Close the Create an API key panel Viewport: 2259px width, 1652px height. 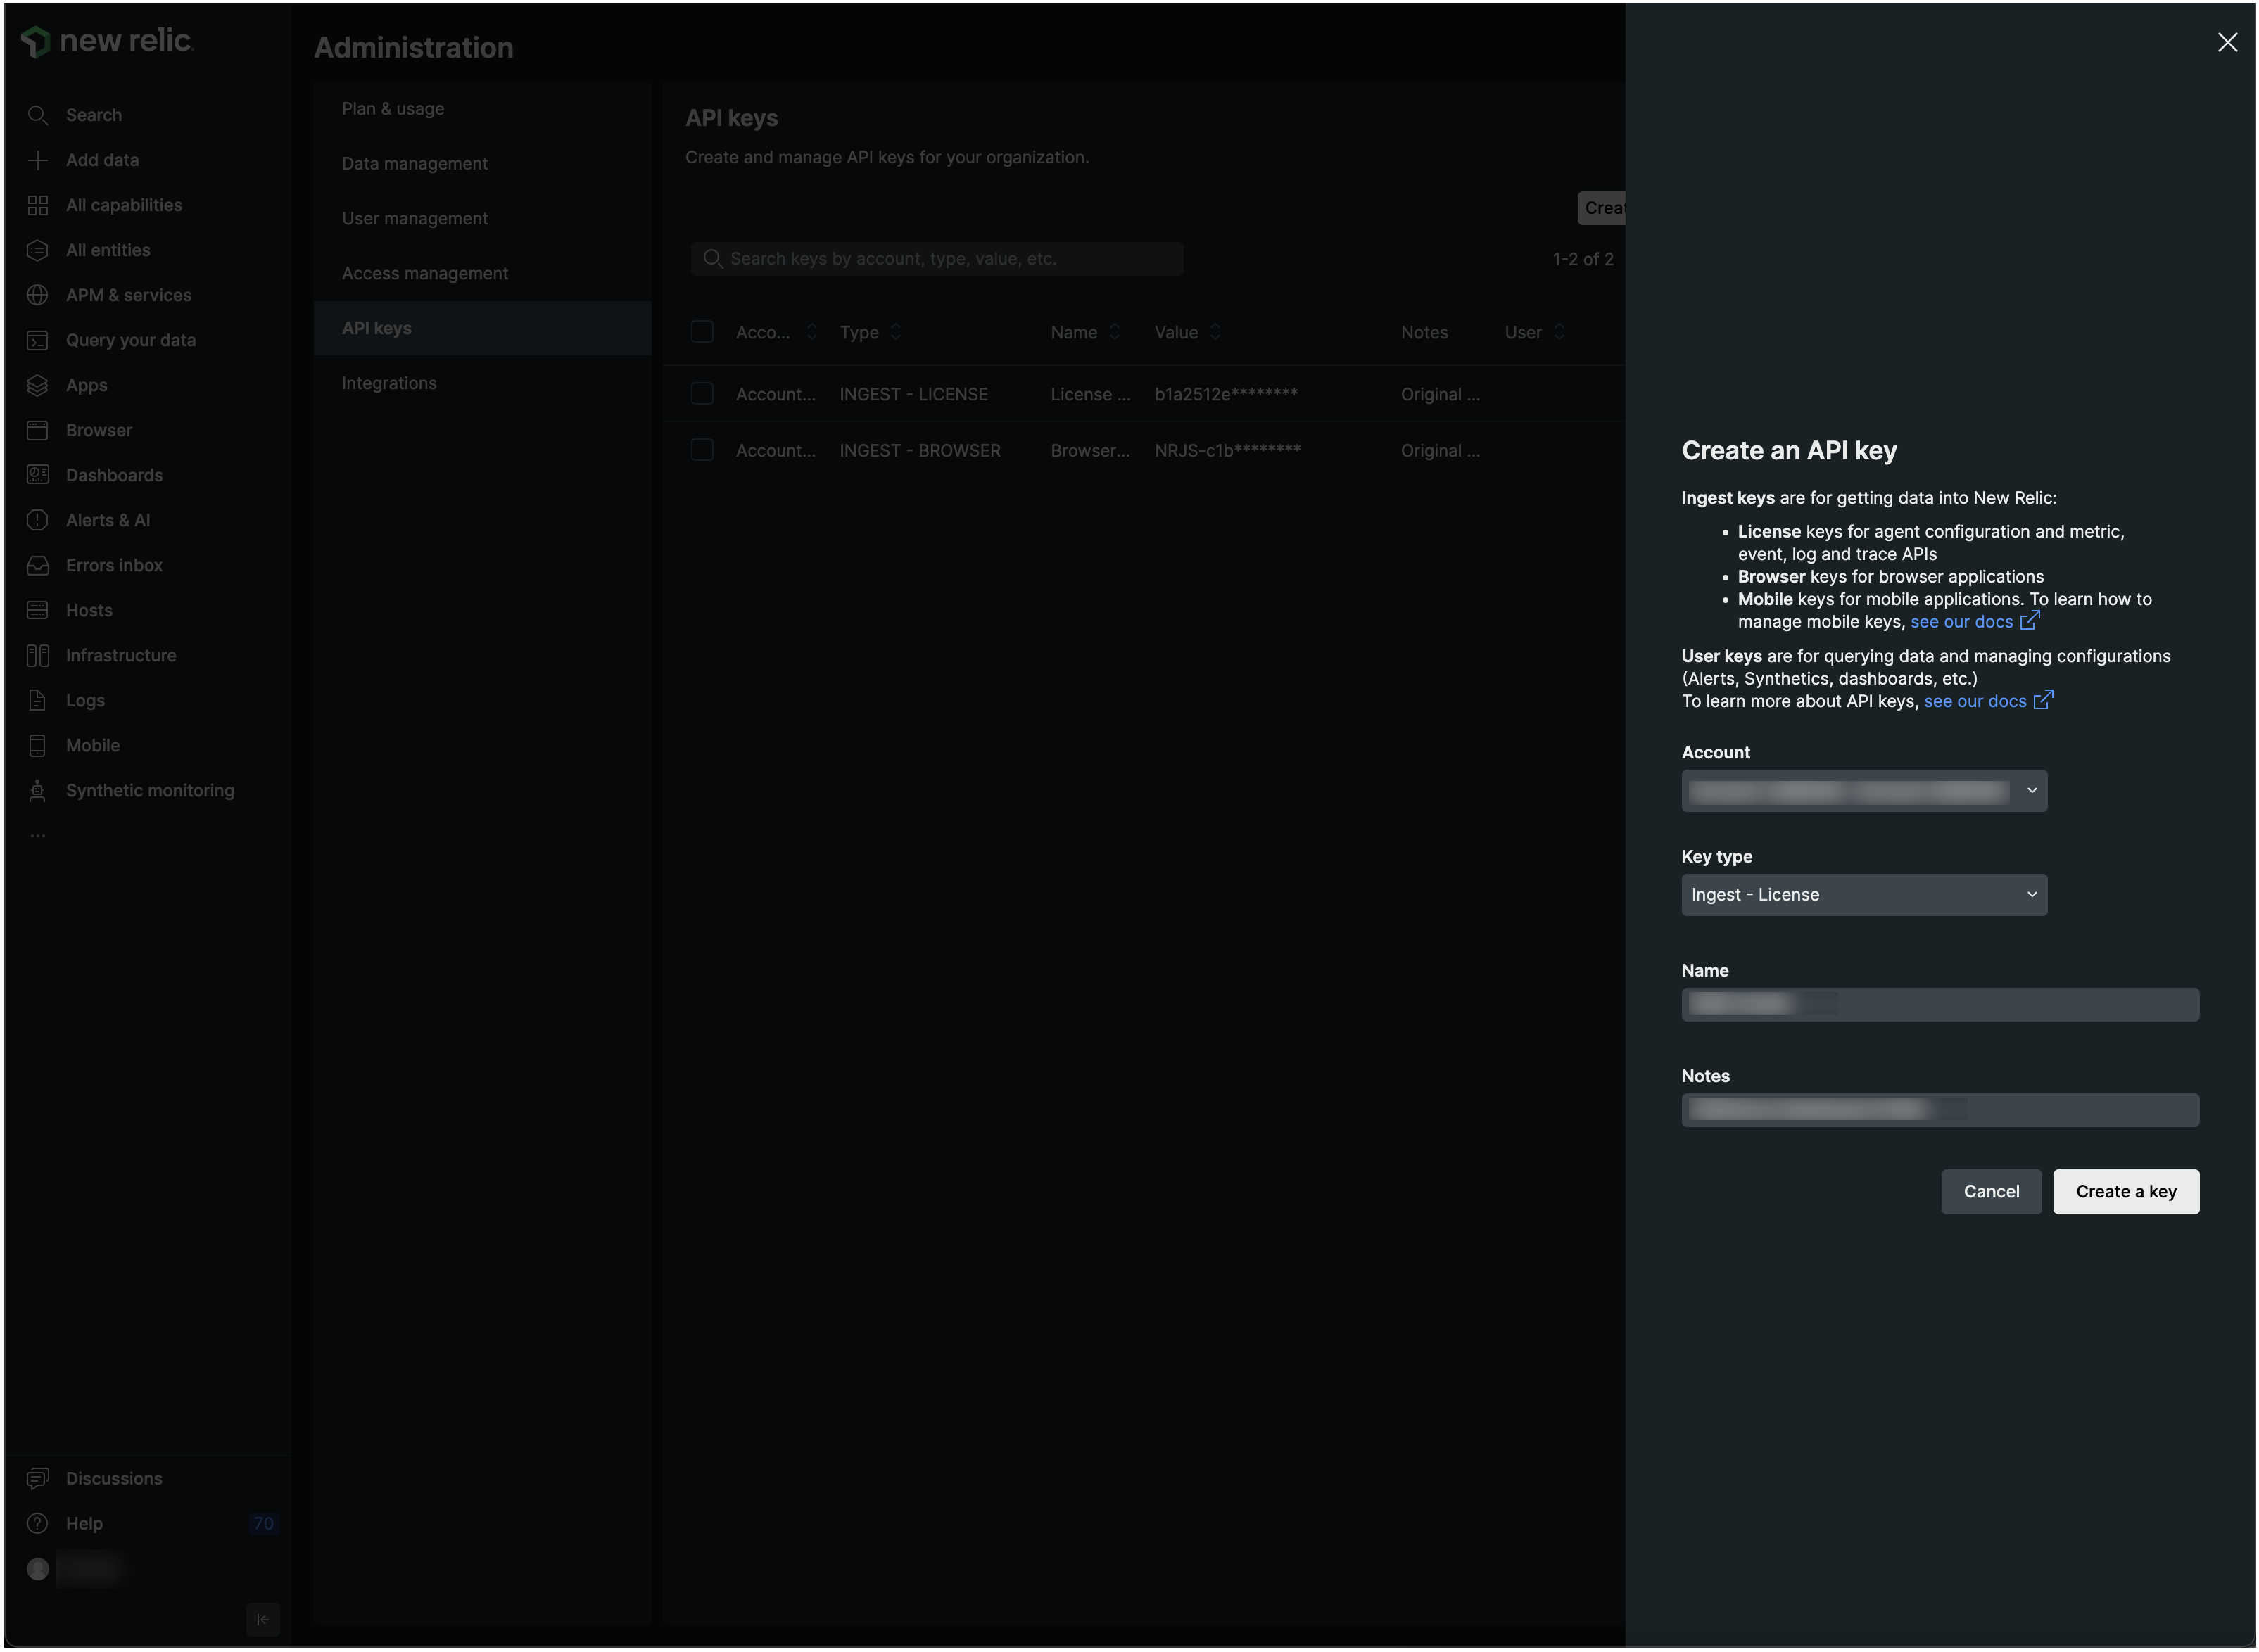point(2227,42)
